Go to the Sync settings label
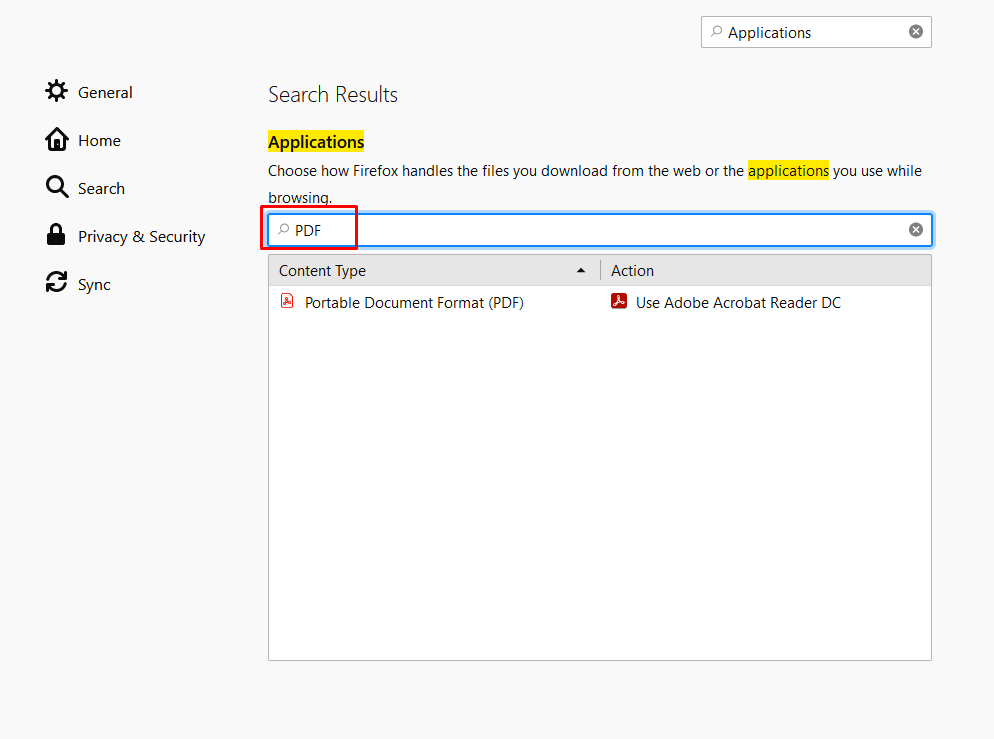This screenshot has width=994, height=739. click(x=94, y=285)
